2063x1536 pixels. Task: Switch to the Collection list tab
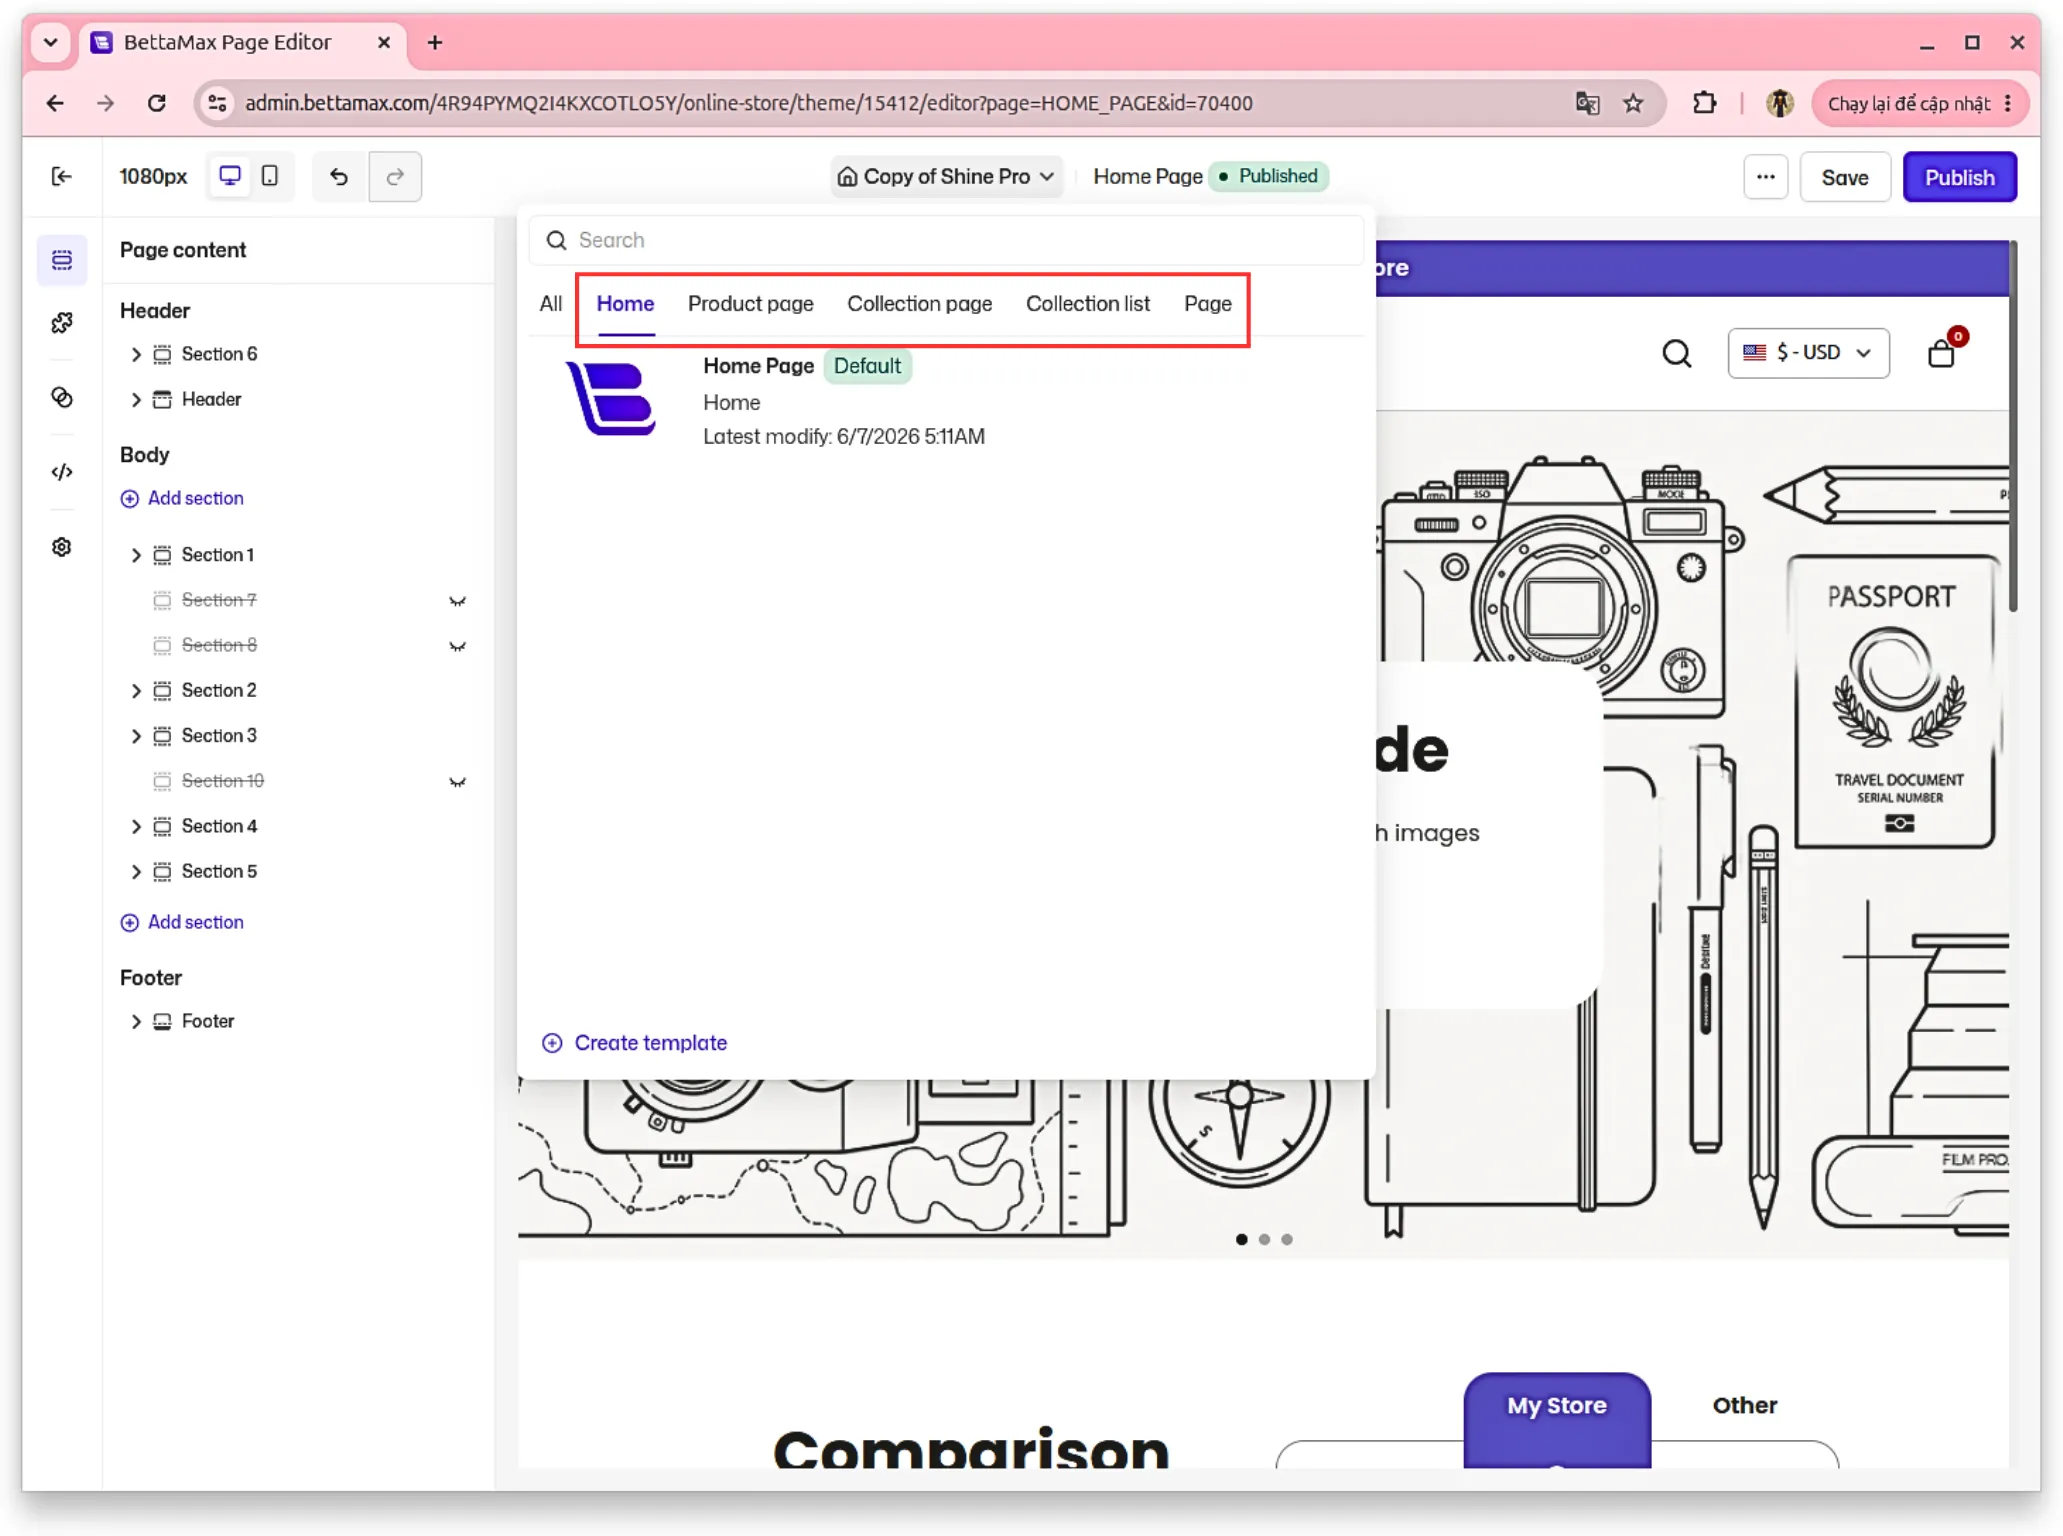[x=1087, y=304]
